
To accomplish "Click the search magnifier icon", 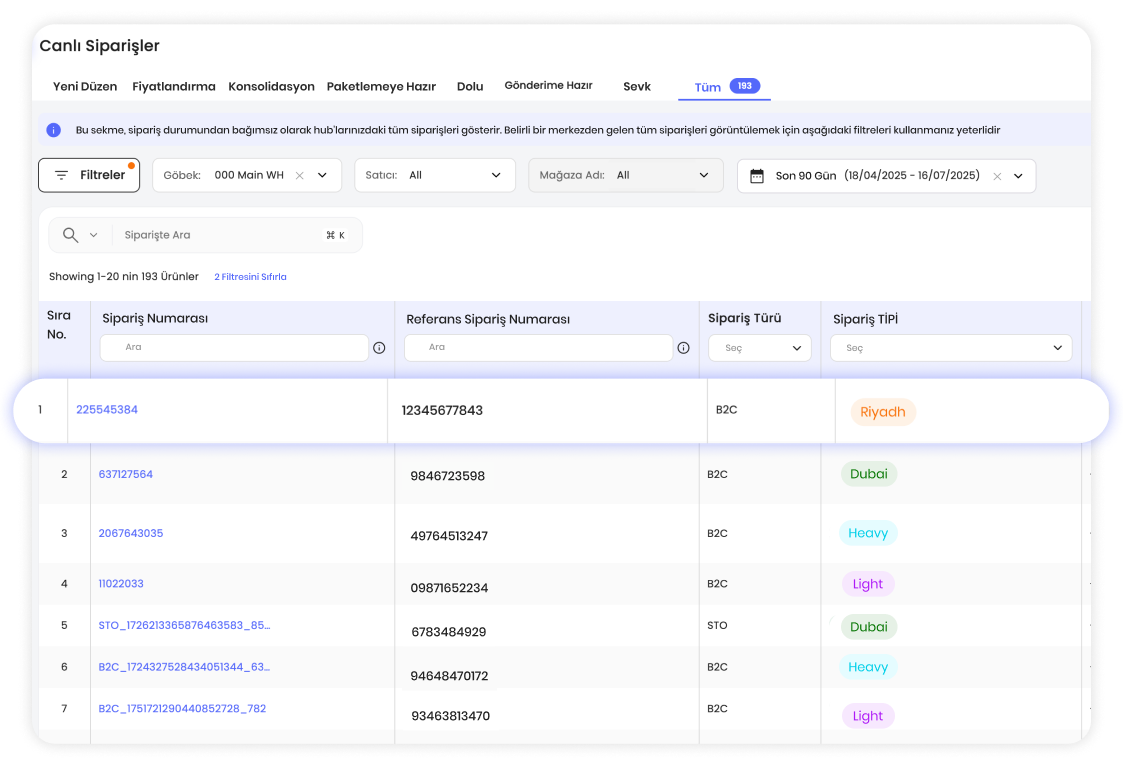I will click(x=70, y=235).
